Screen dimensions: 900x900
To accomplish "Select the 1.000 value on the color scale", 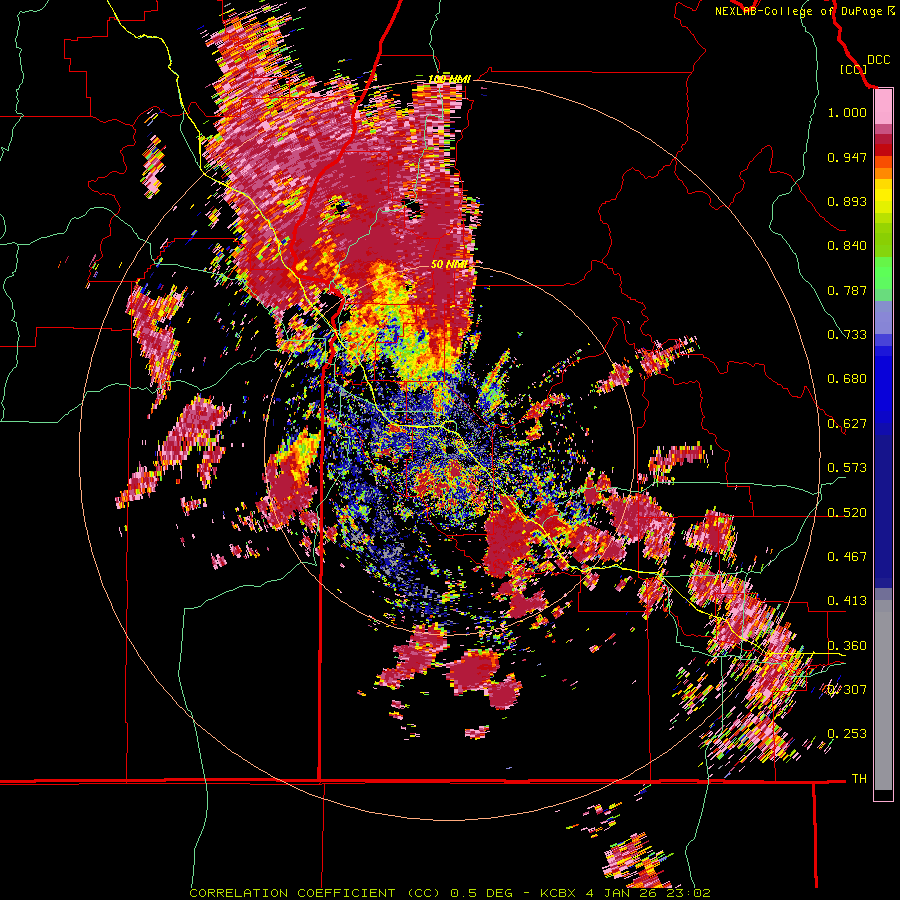I will click(847, 112).
